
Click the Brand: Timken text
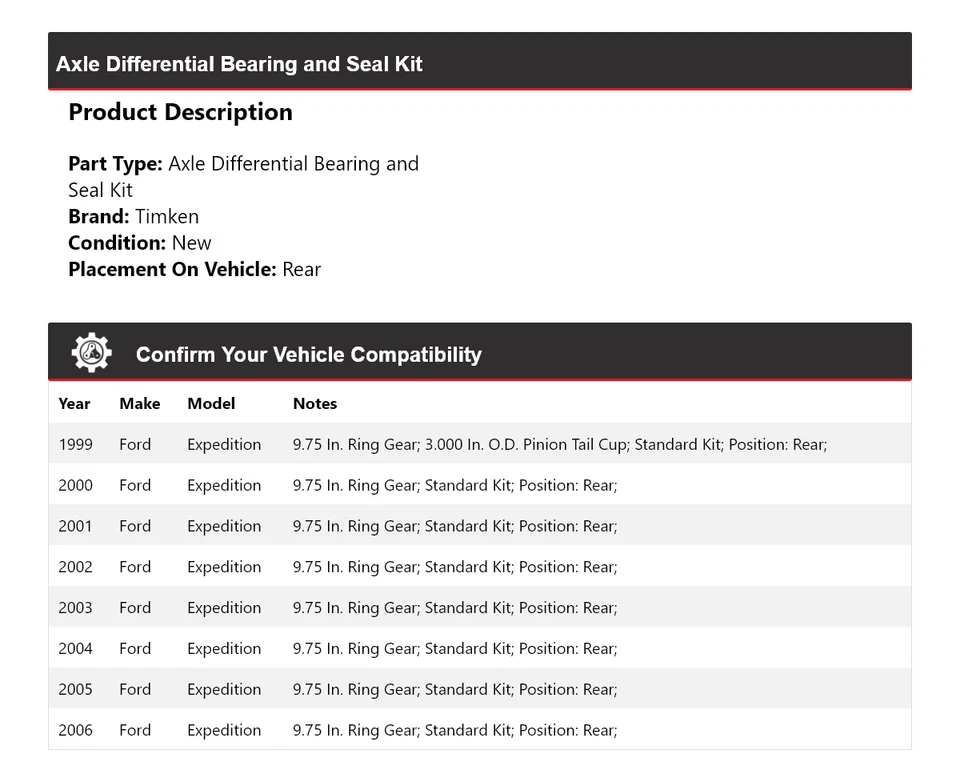[133, 216]
